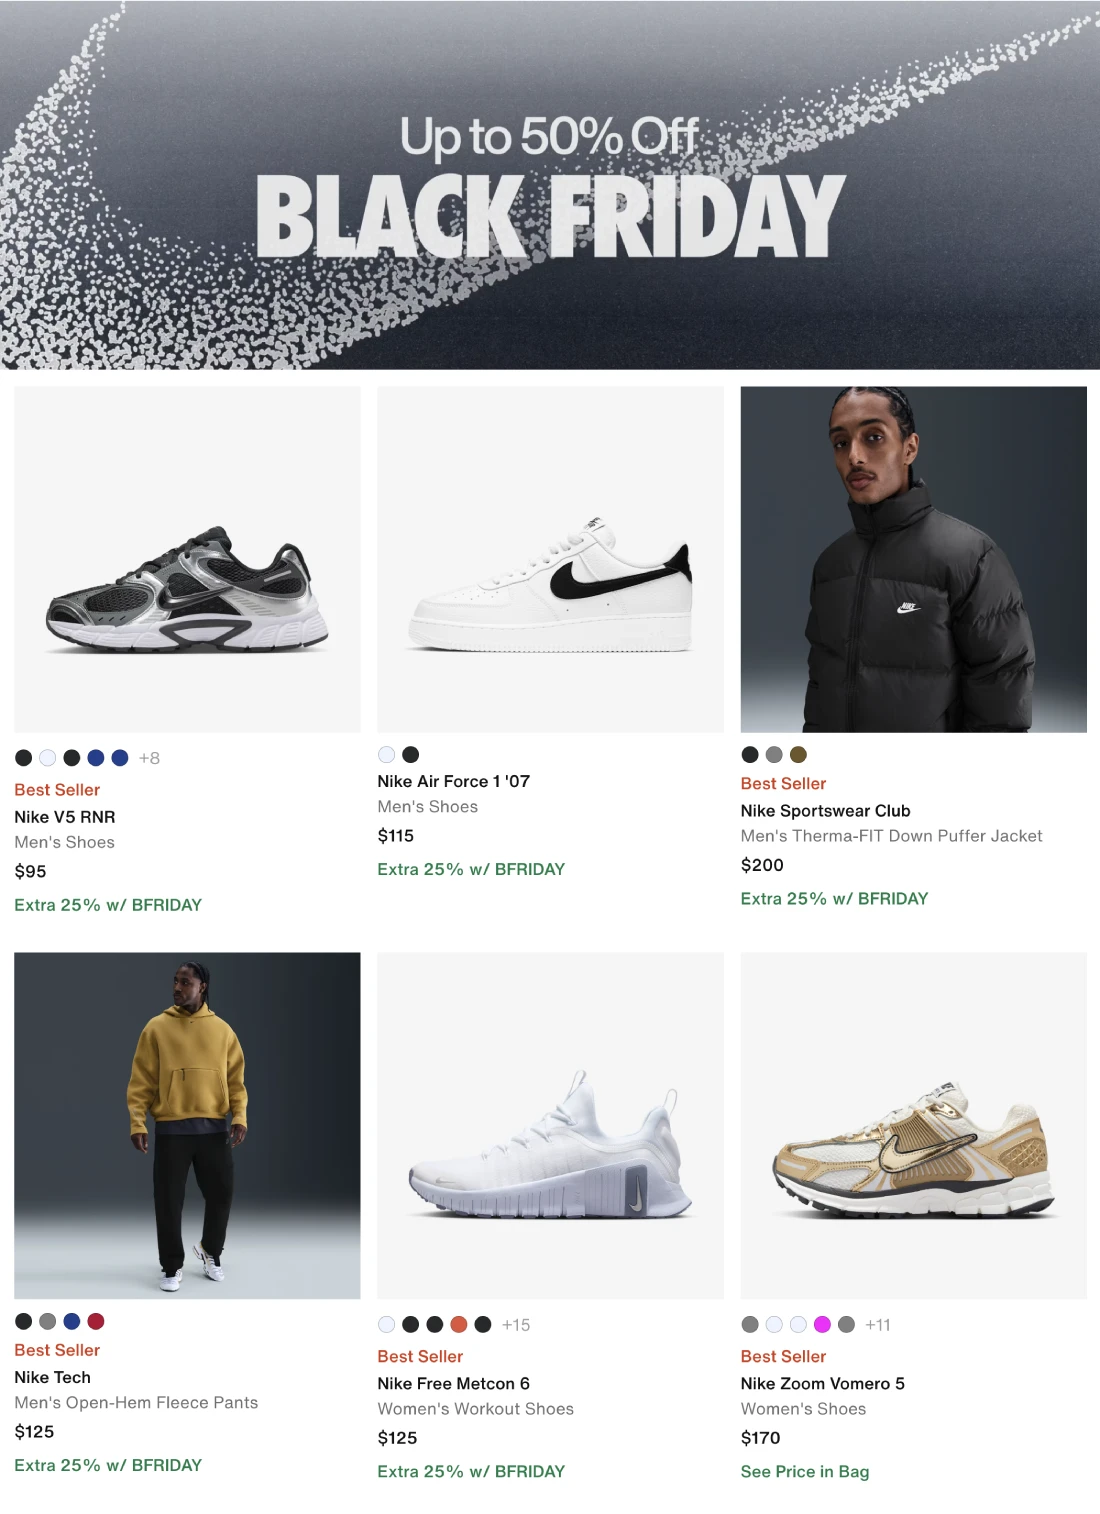Open the Nike V5 RNR shoe image

tap(187, 559)
